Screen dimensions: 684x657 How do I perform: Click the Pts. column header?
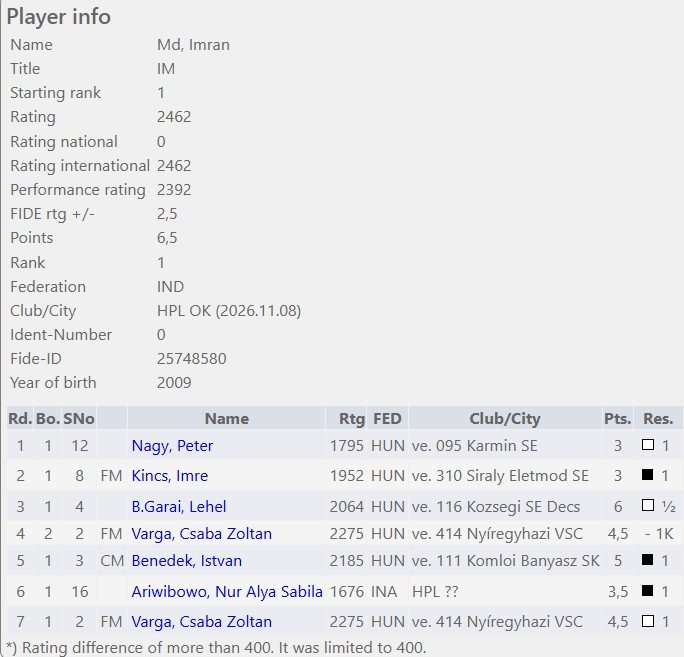pos(617,418)
